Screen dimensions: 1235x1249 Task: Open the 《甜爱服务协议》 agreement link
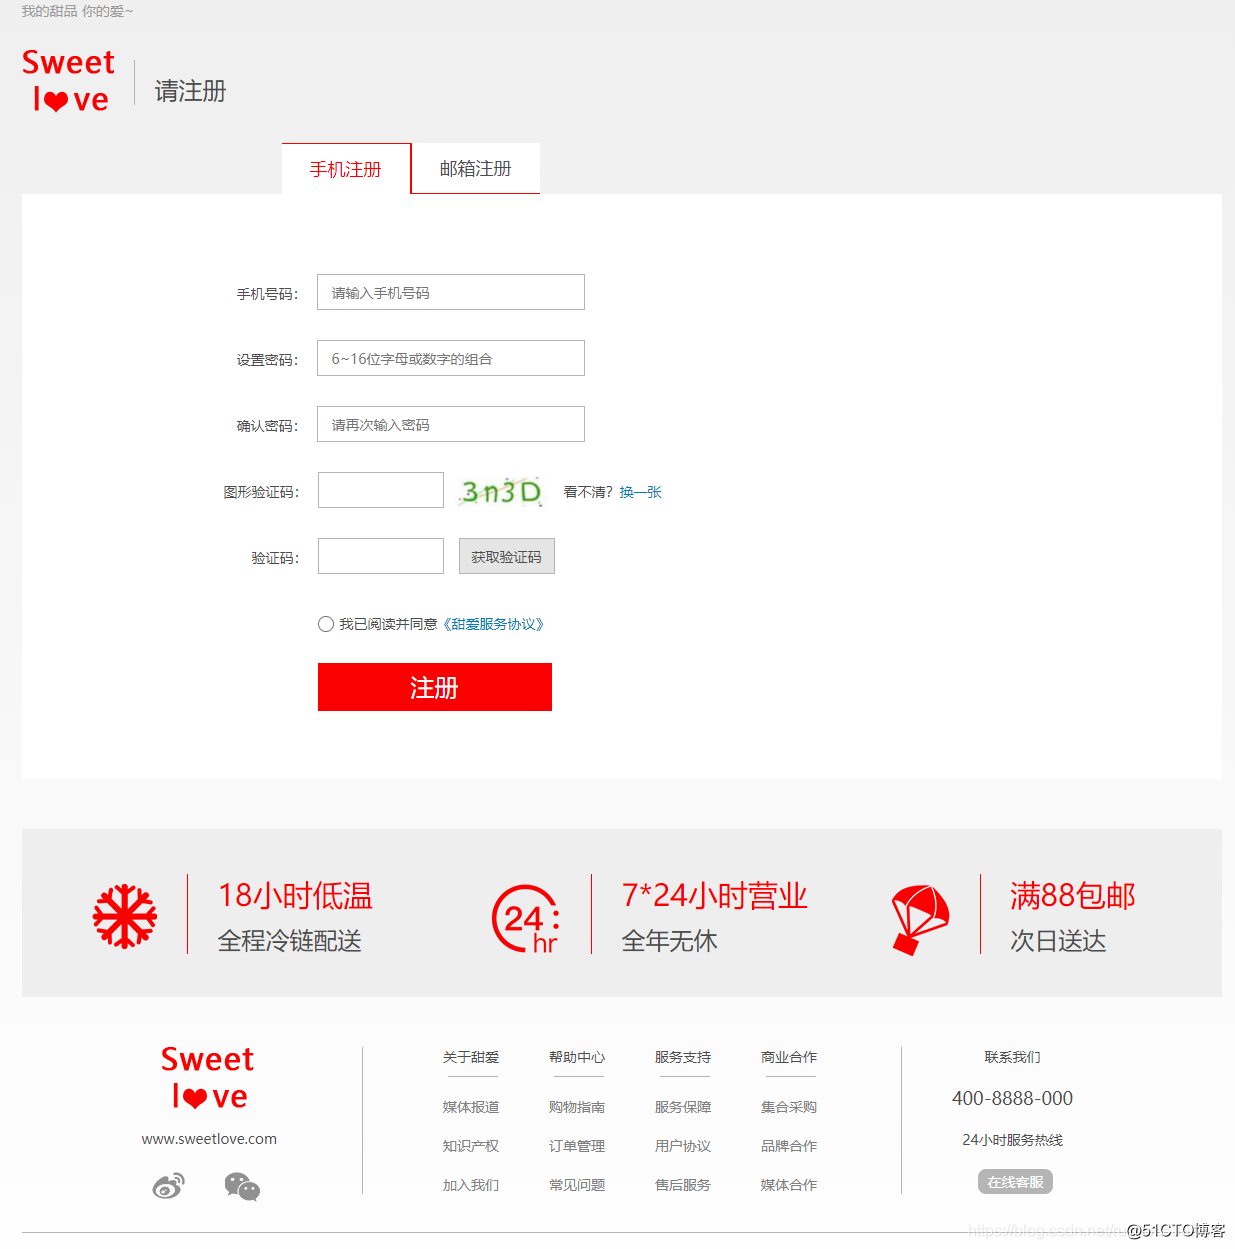(494, 623)
